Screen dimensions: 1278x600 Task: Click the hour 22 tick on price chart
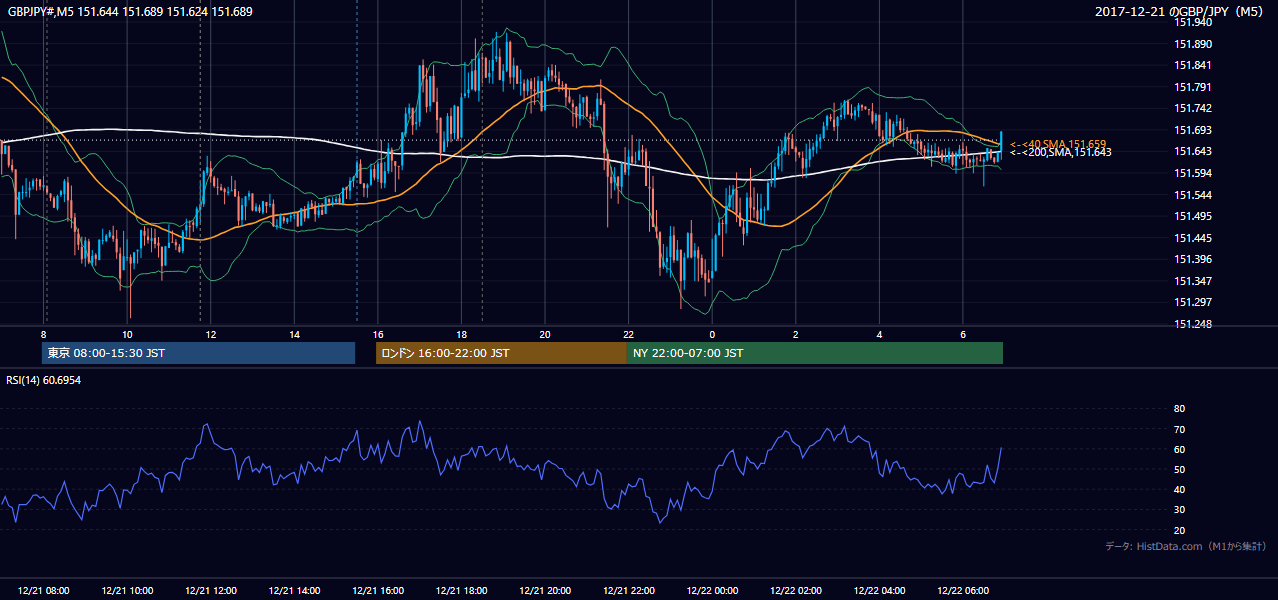628,334
